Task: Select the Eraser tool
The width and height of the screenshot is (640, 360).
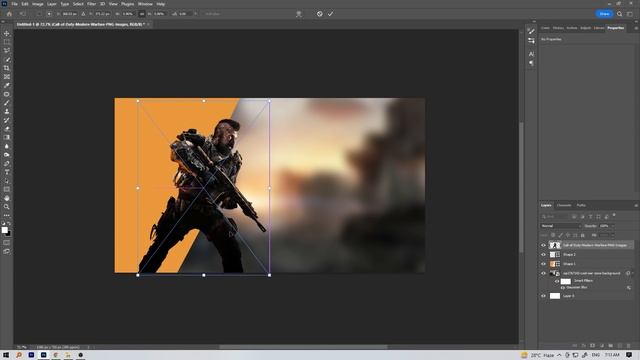Action: pyautogui.click(x=7, y=129)
